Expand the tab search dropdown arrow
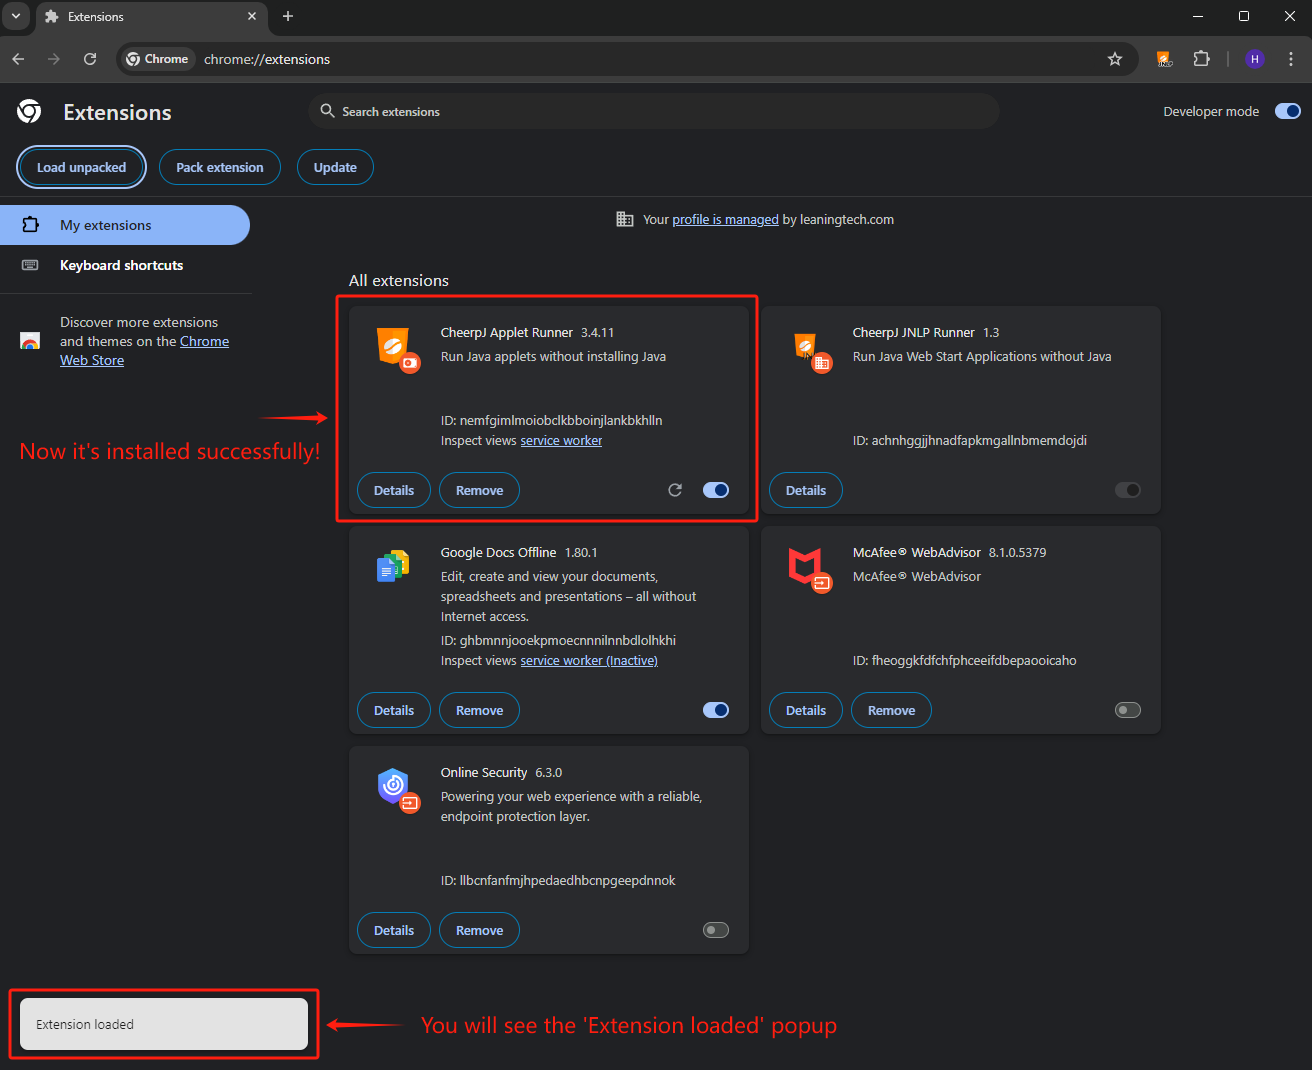1312x1070 pixels. pyautogui.click(x=16, y=16)
